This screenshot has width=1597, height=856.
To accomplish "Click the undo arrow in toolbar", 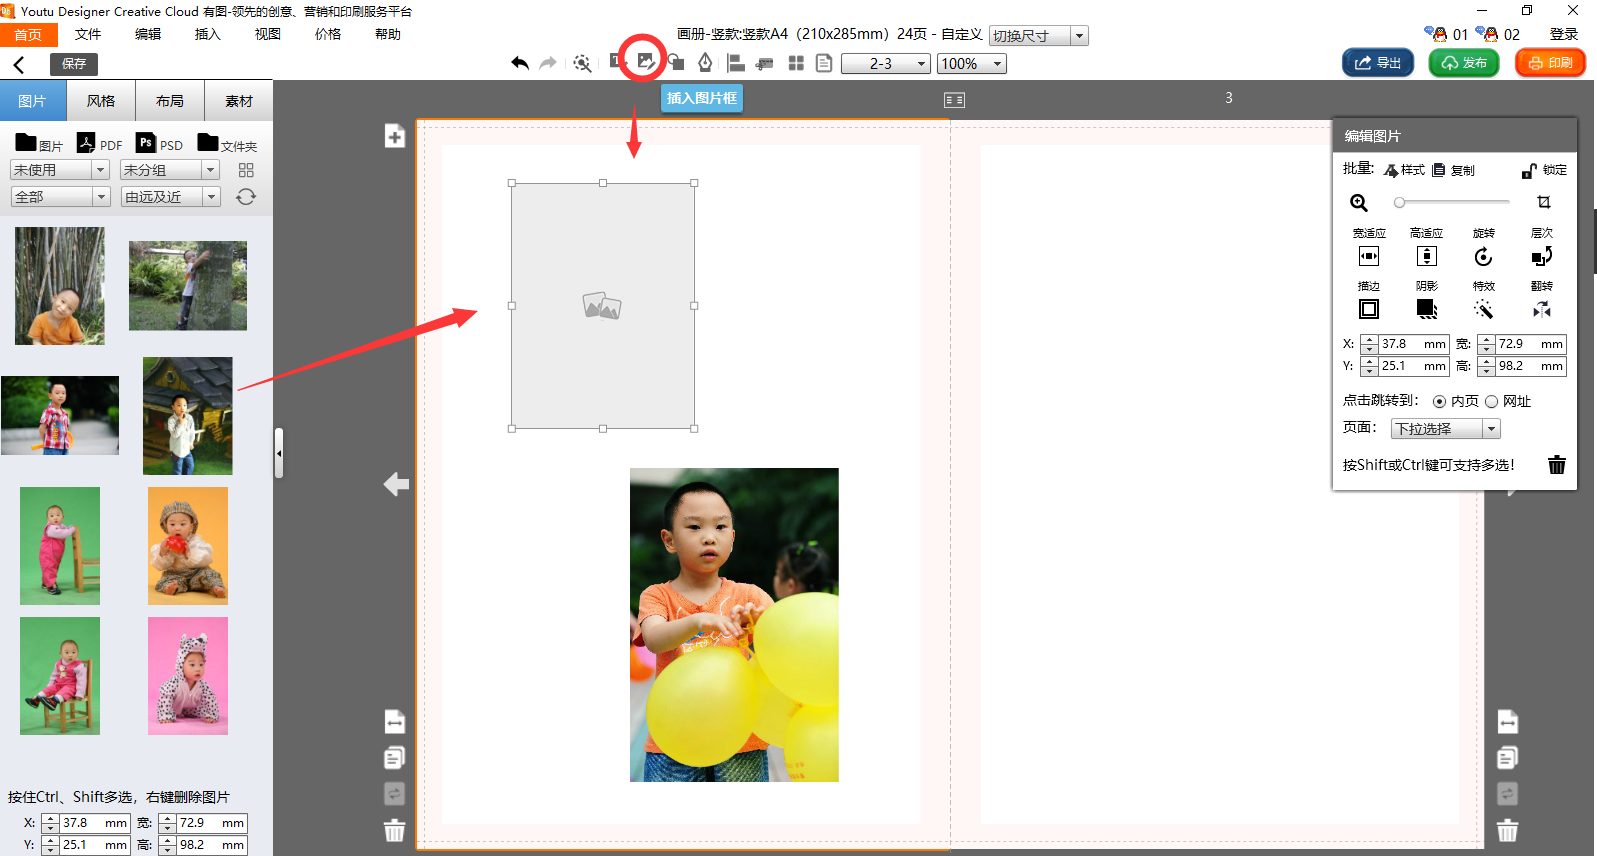I will point(519,63).
